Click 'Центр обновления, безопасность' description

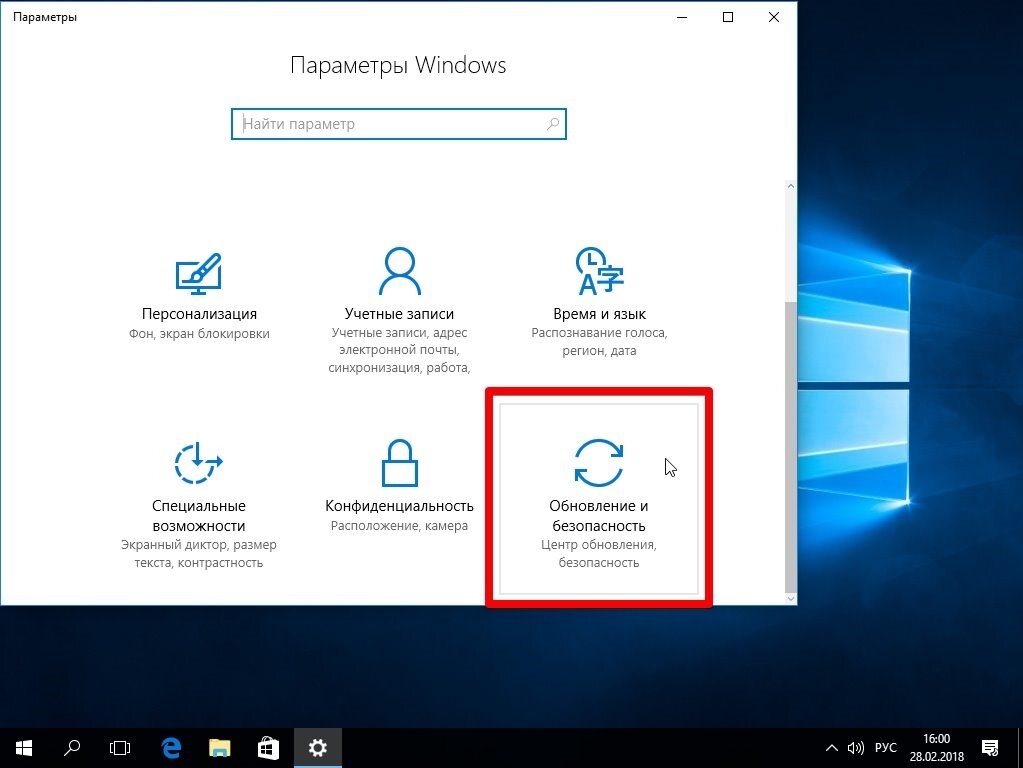tap(599, 553)
